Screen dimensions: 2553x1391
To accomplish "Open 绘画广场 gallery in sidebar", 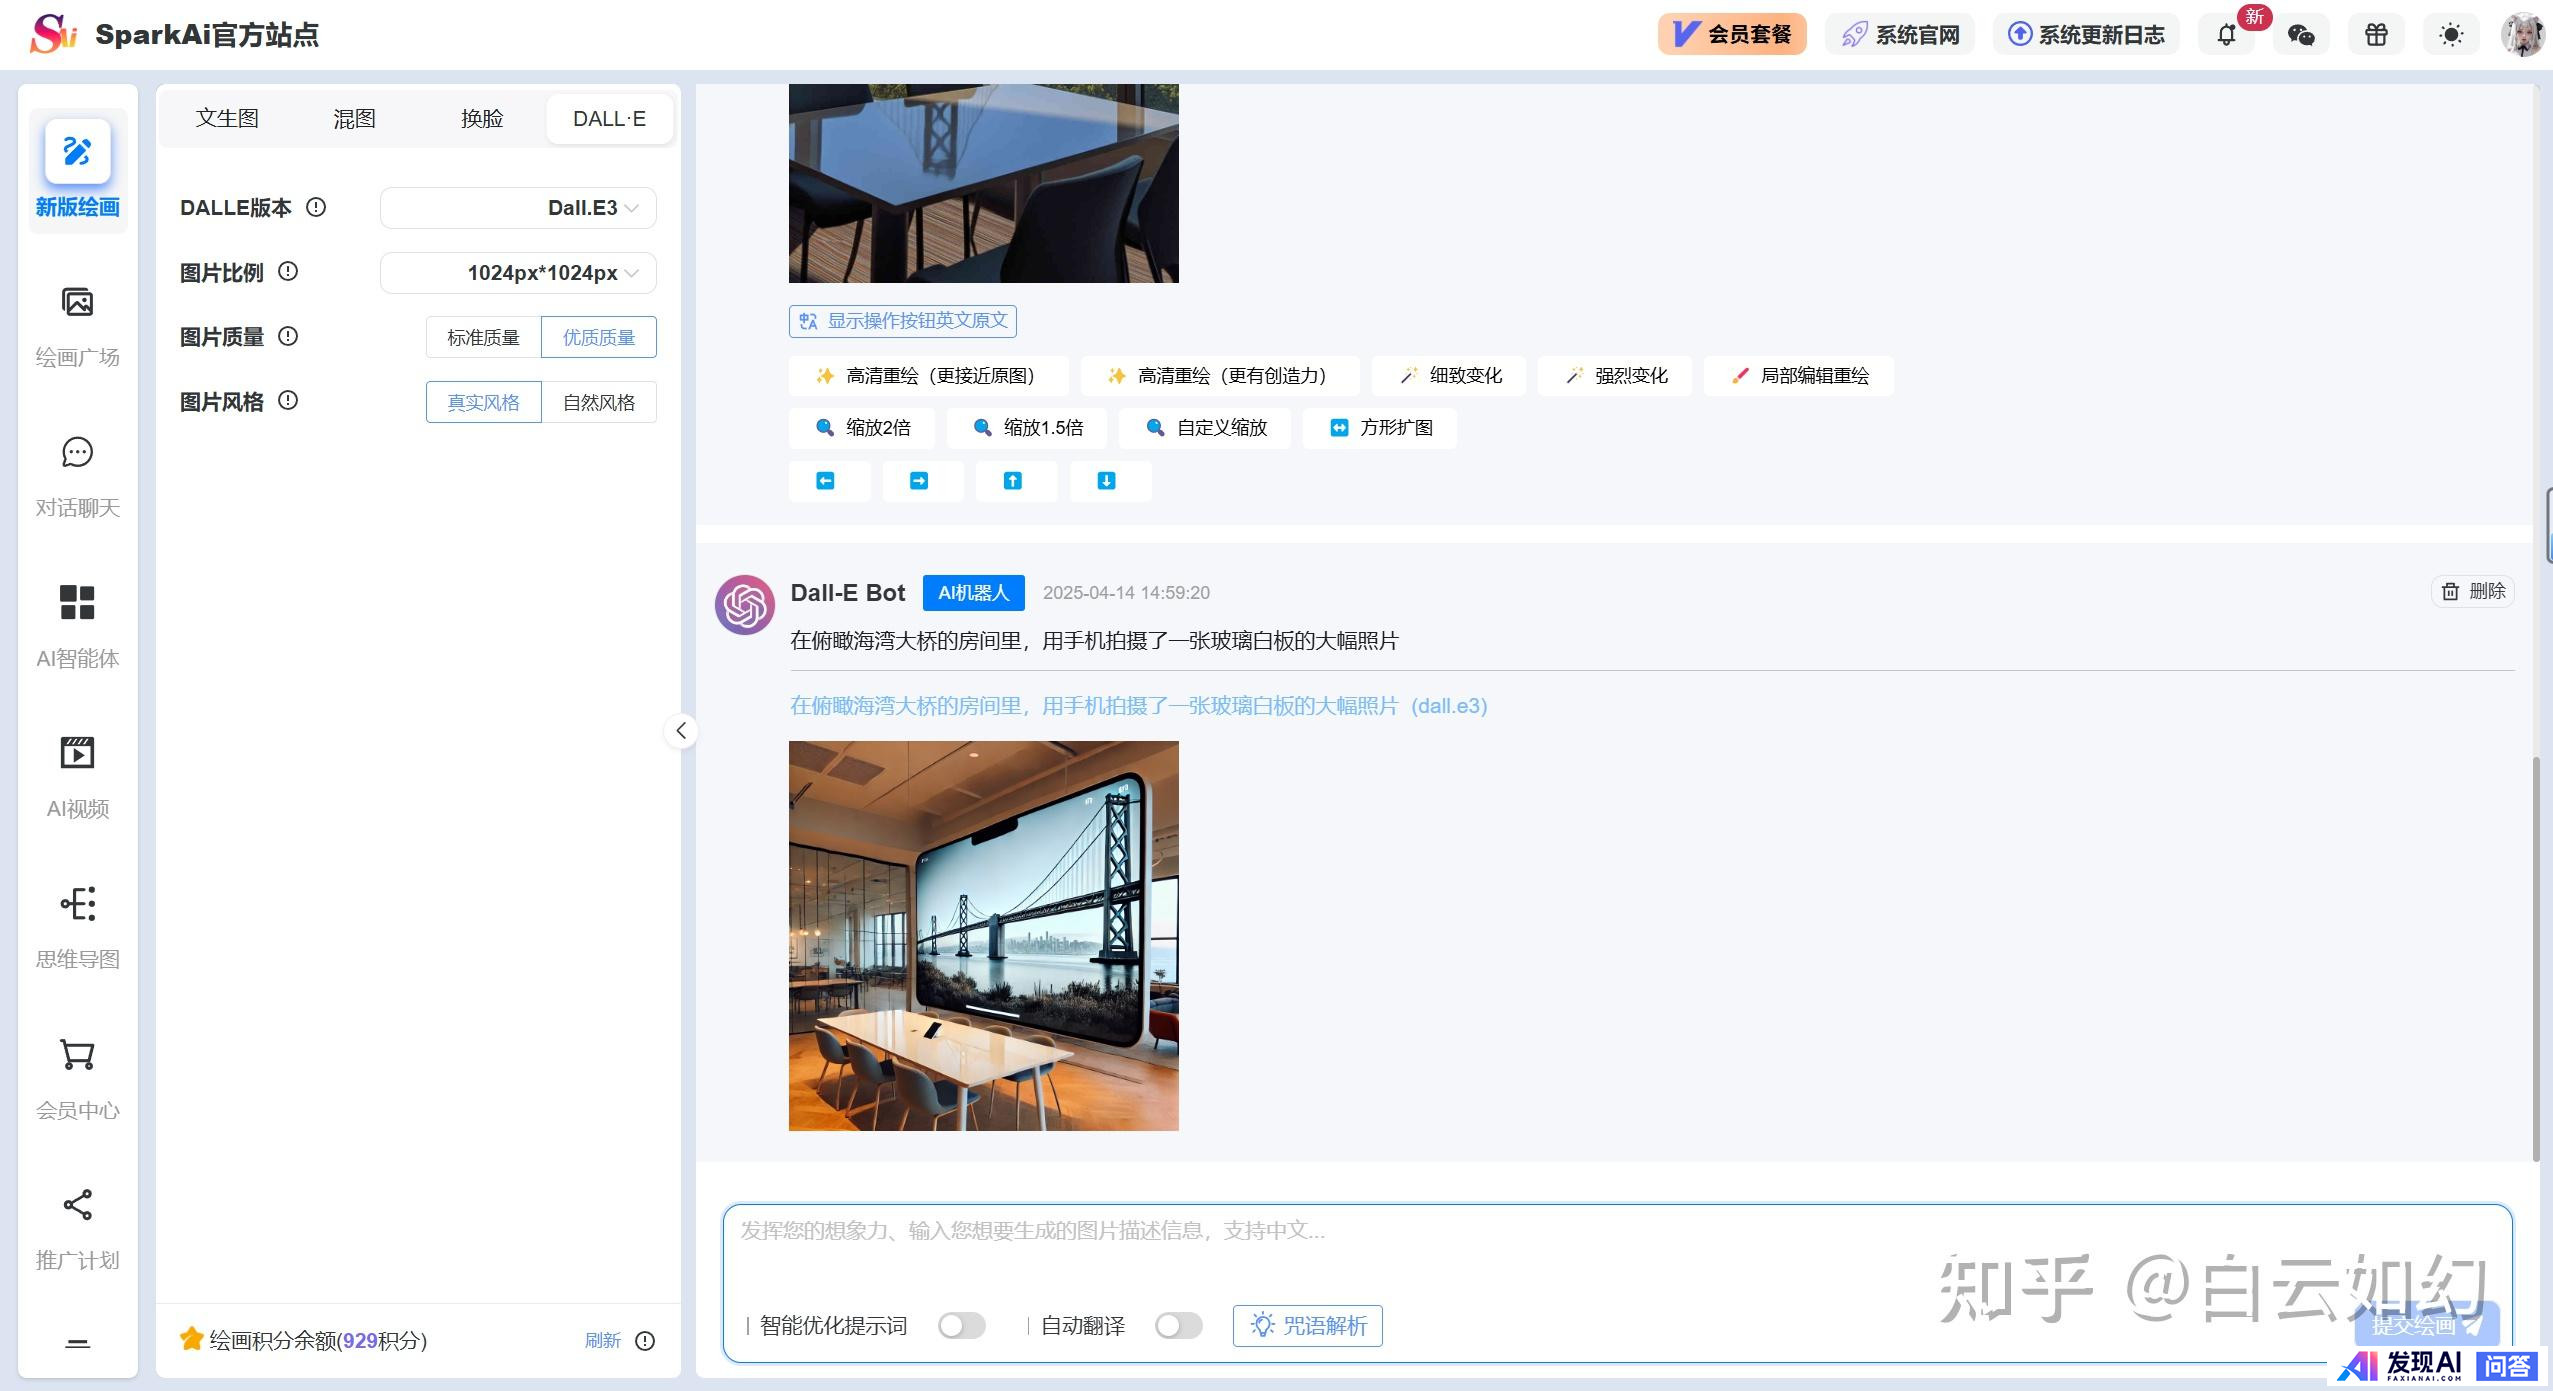I will 78,326.
